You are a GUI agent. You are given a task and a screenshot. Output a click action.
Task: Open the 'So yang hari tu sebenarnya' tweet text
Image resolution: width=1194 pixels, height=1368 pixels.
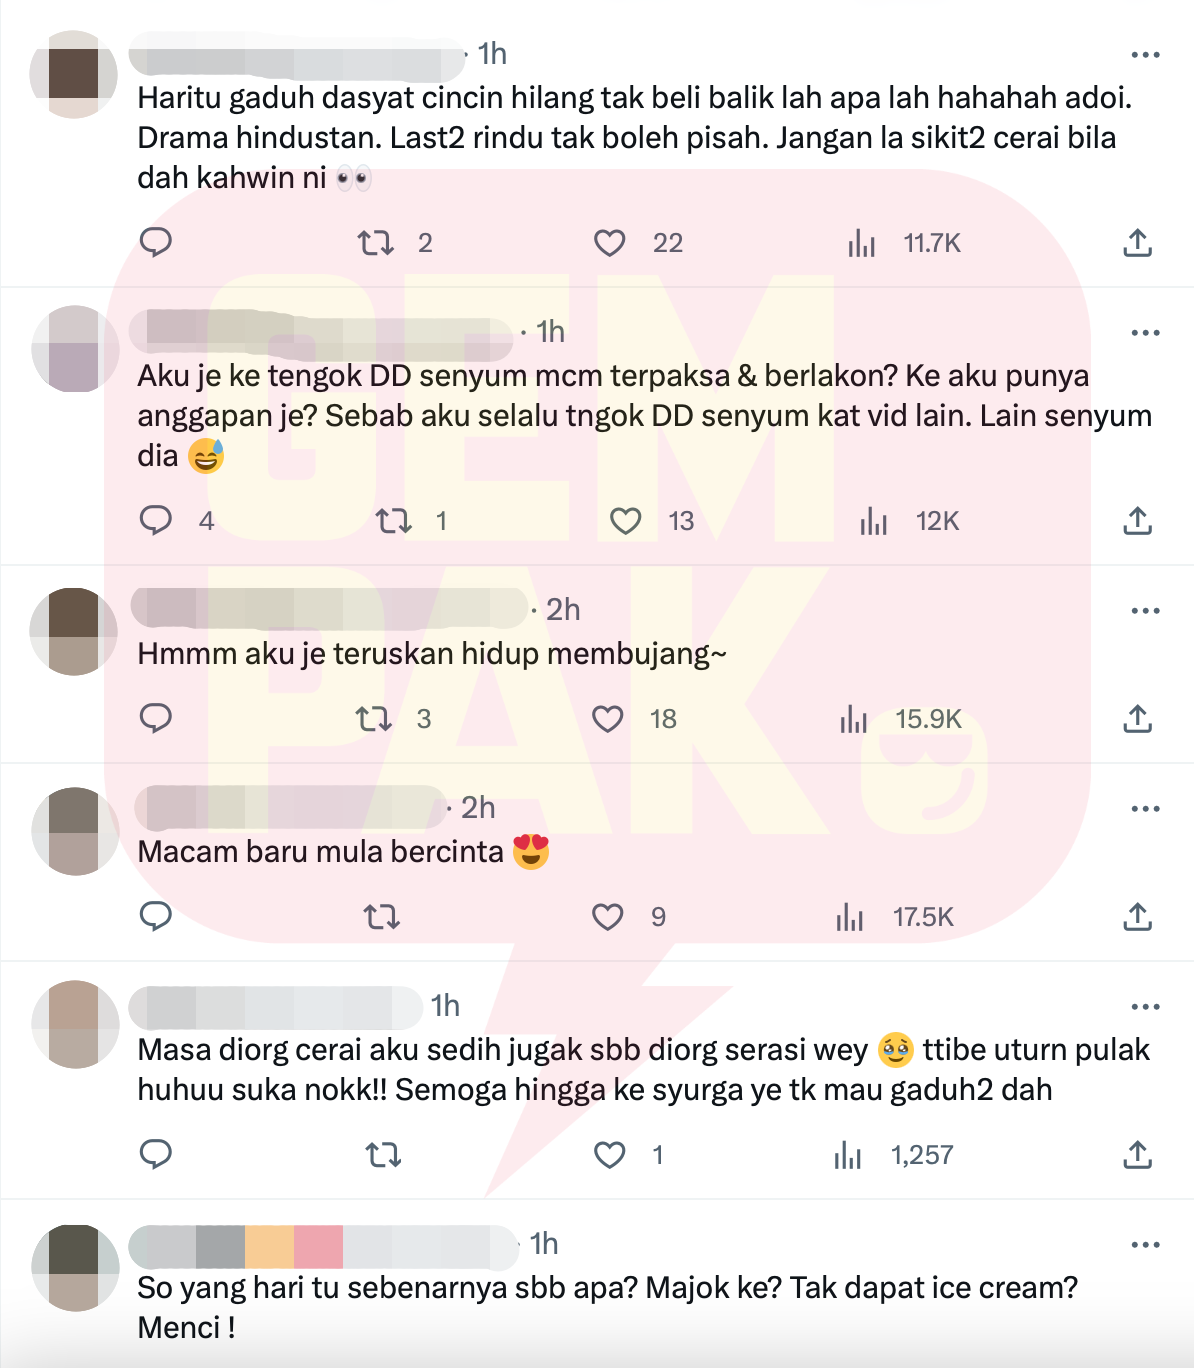[x=608, y=1307]
